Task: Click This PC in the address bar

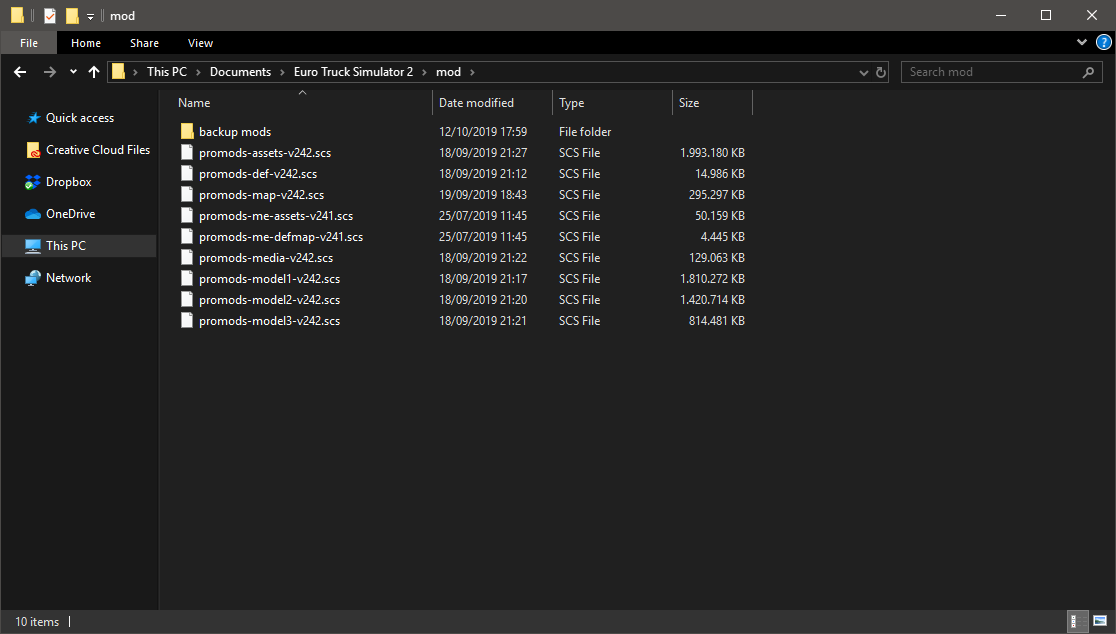Action: coord(167,72)
